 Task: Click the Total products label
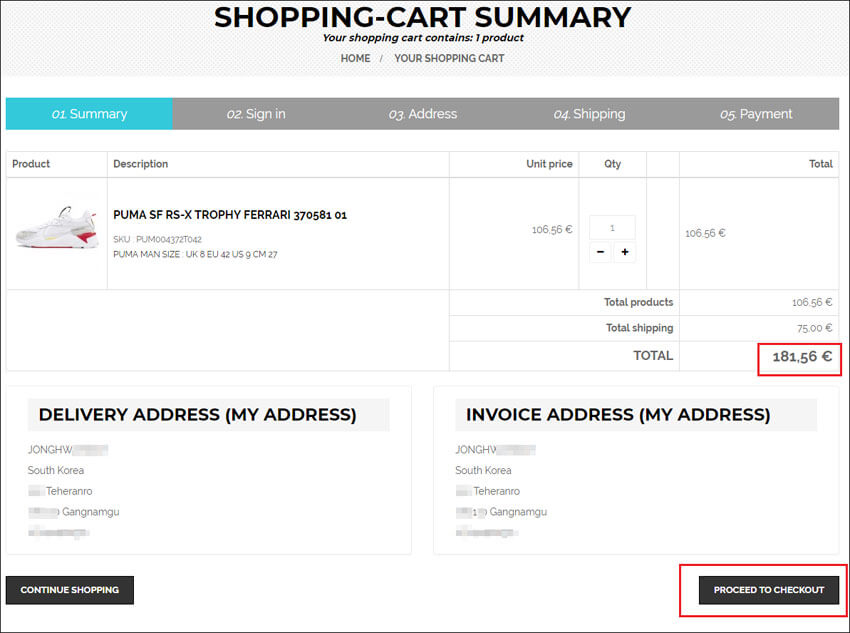(x=639, y=302)
